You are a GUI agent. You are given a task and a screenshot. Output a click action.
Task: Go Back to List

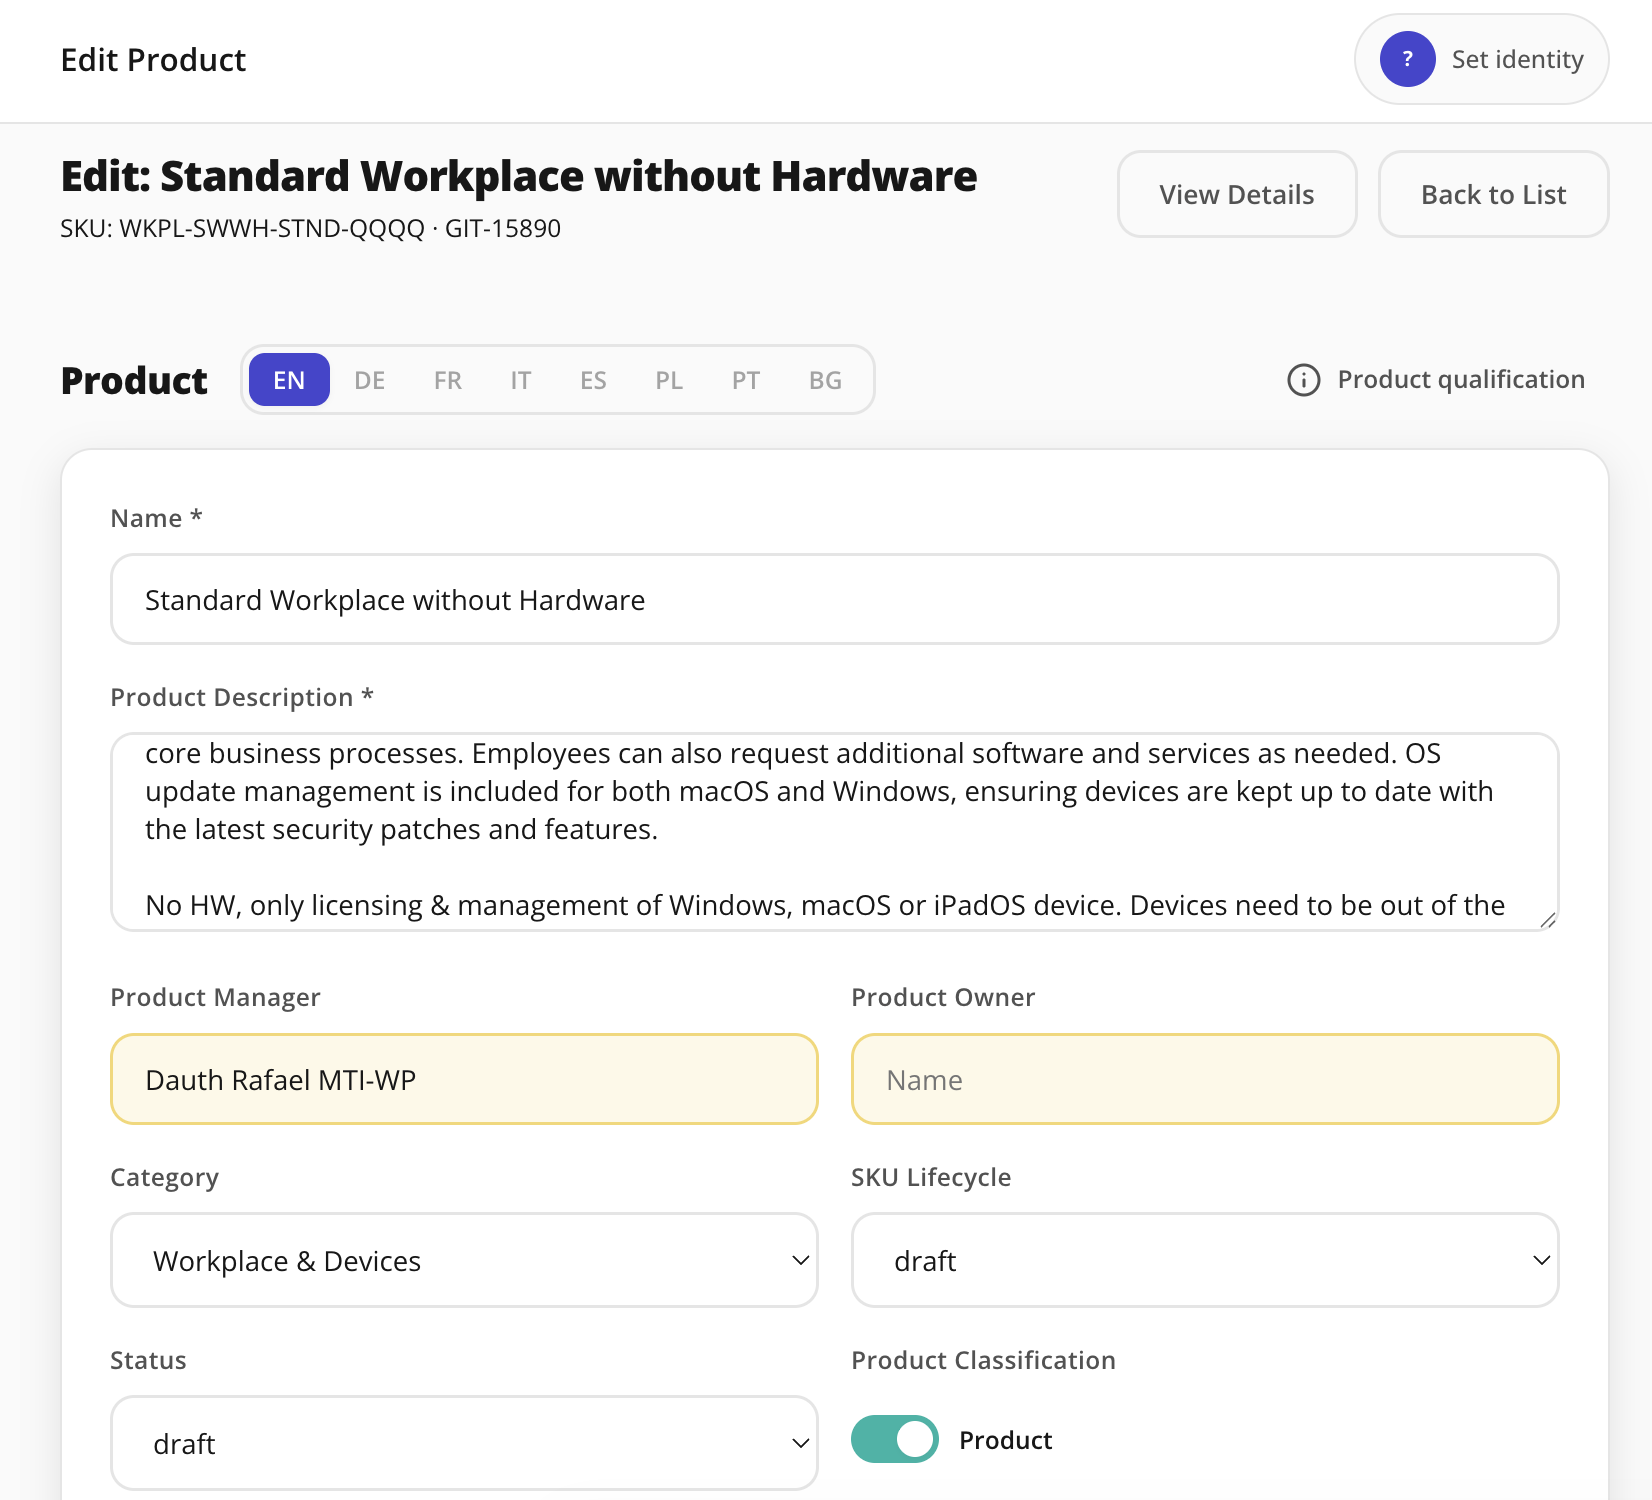coord(1494,194)
